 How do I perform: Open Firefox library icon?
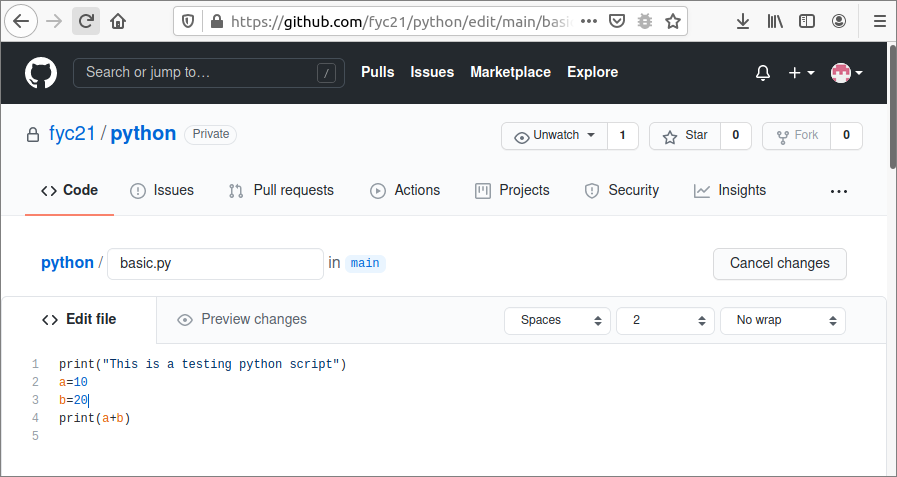tap(775, 21)
